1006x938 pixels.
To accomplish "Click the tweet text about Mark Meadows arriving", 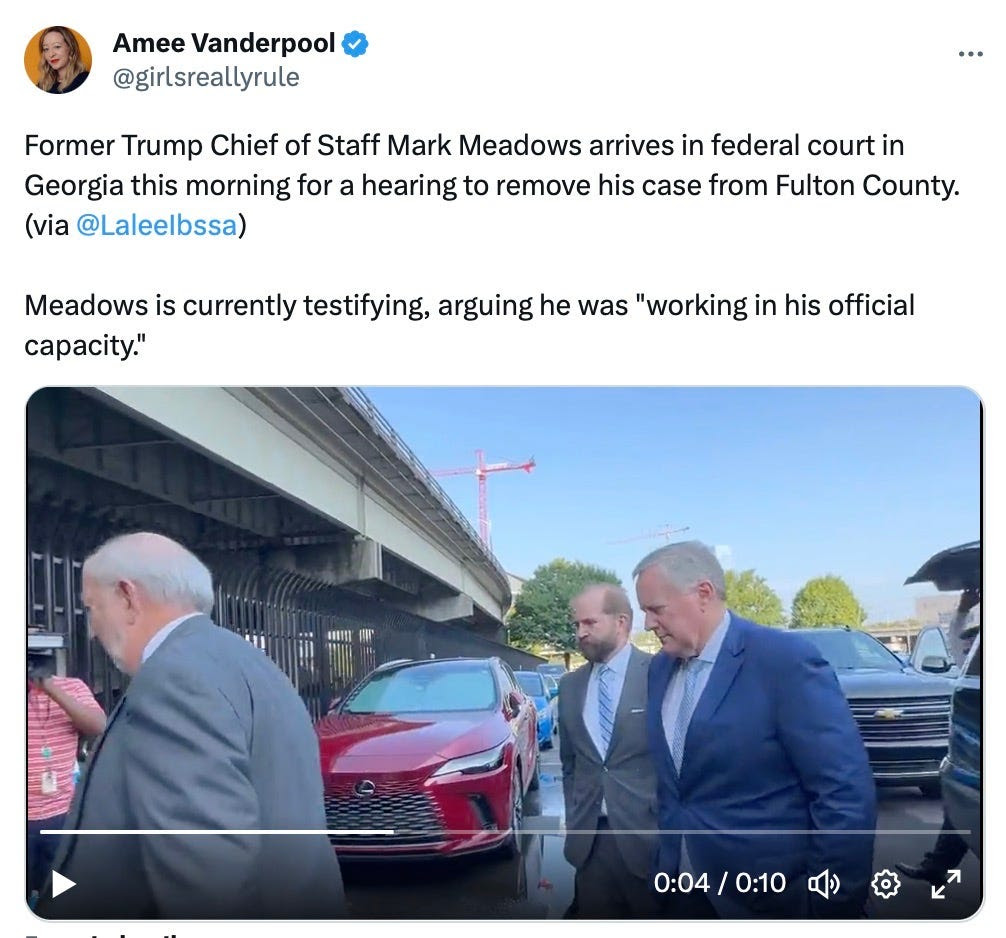I will (492, 185).
